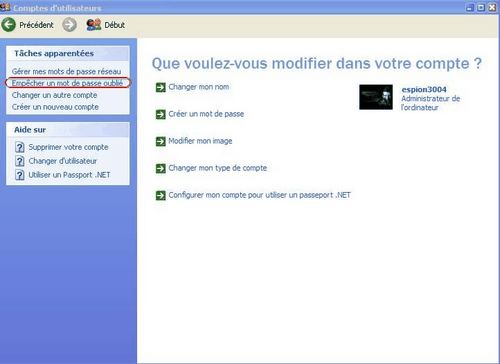
Task: Choose Créer un nouveau compte link
Action: (x=55, y=107)
